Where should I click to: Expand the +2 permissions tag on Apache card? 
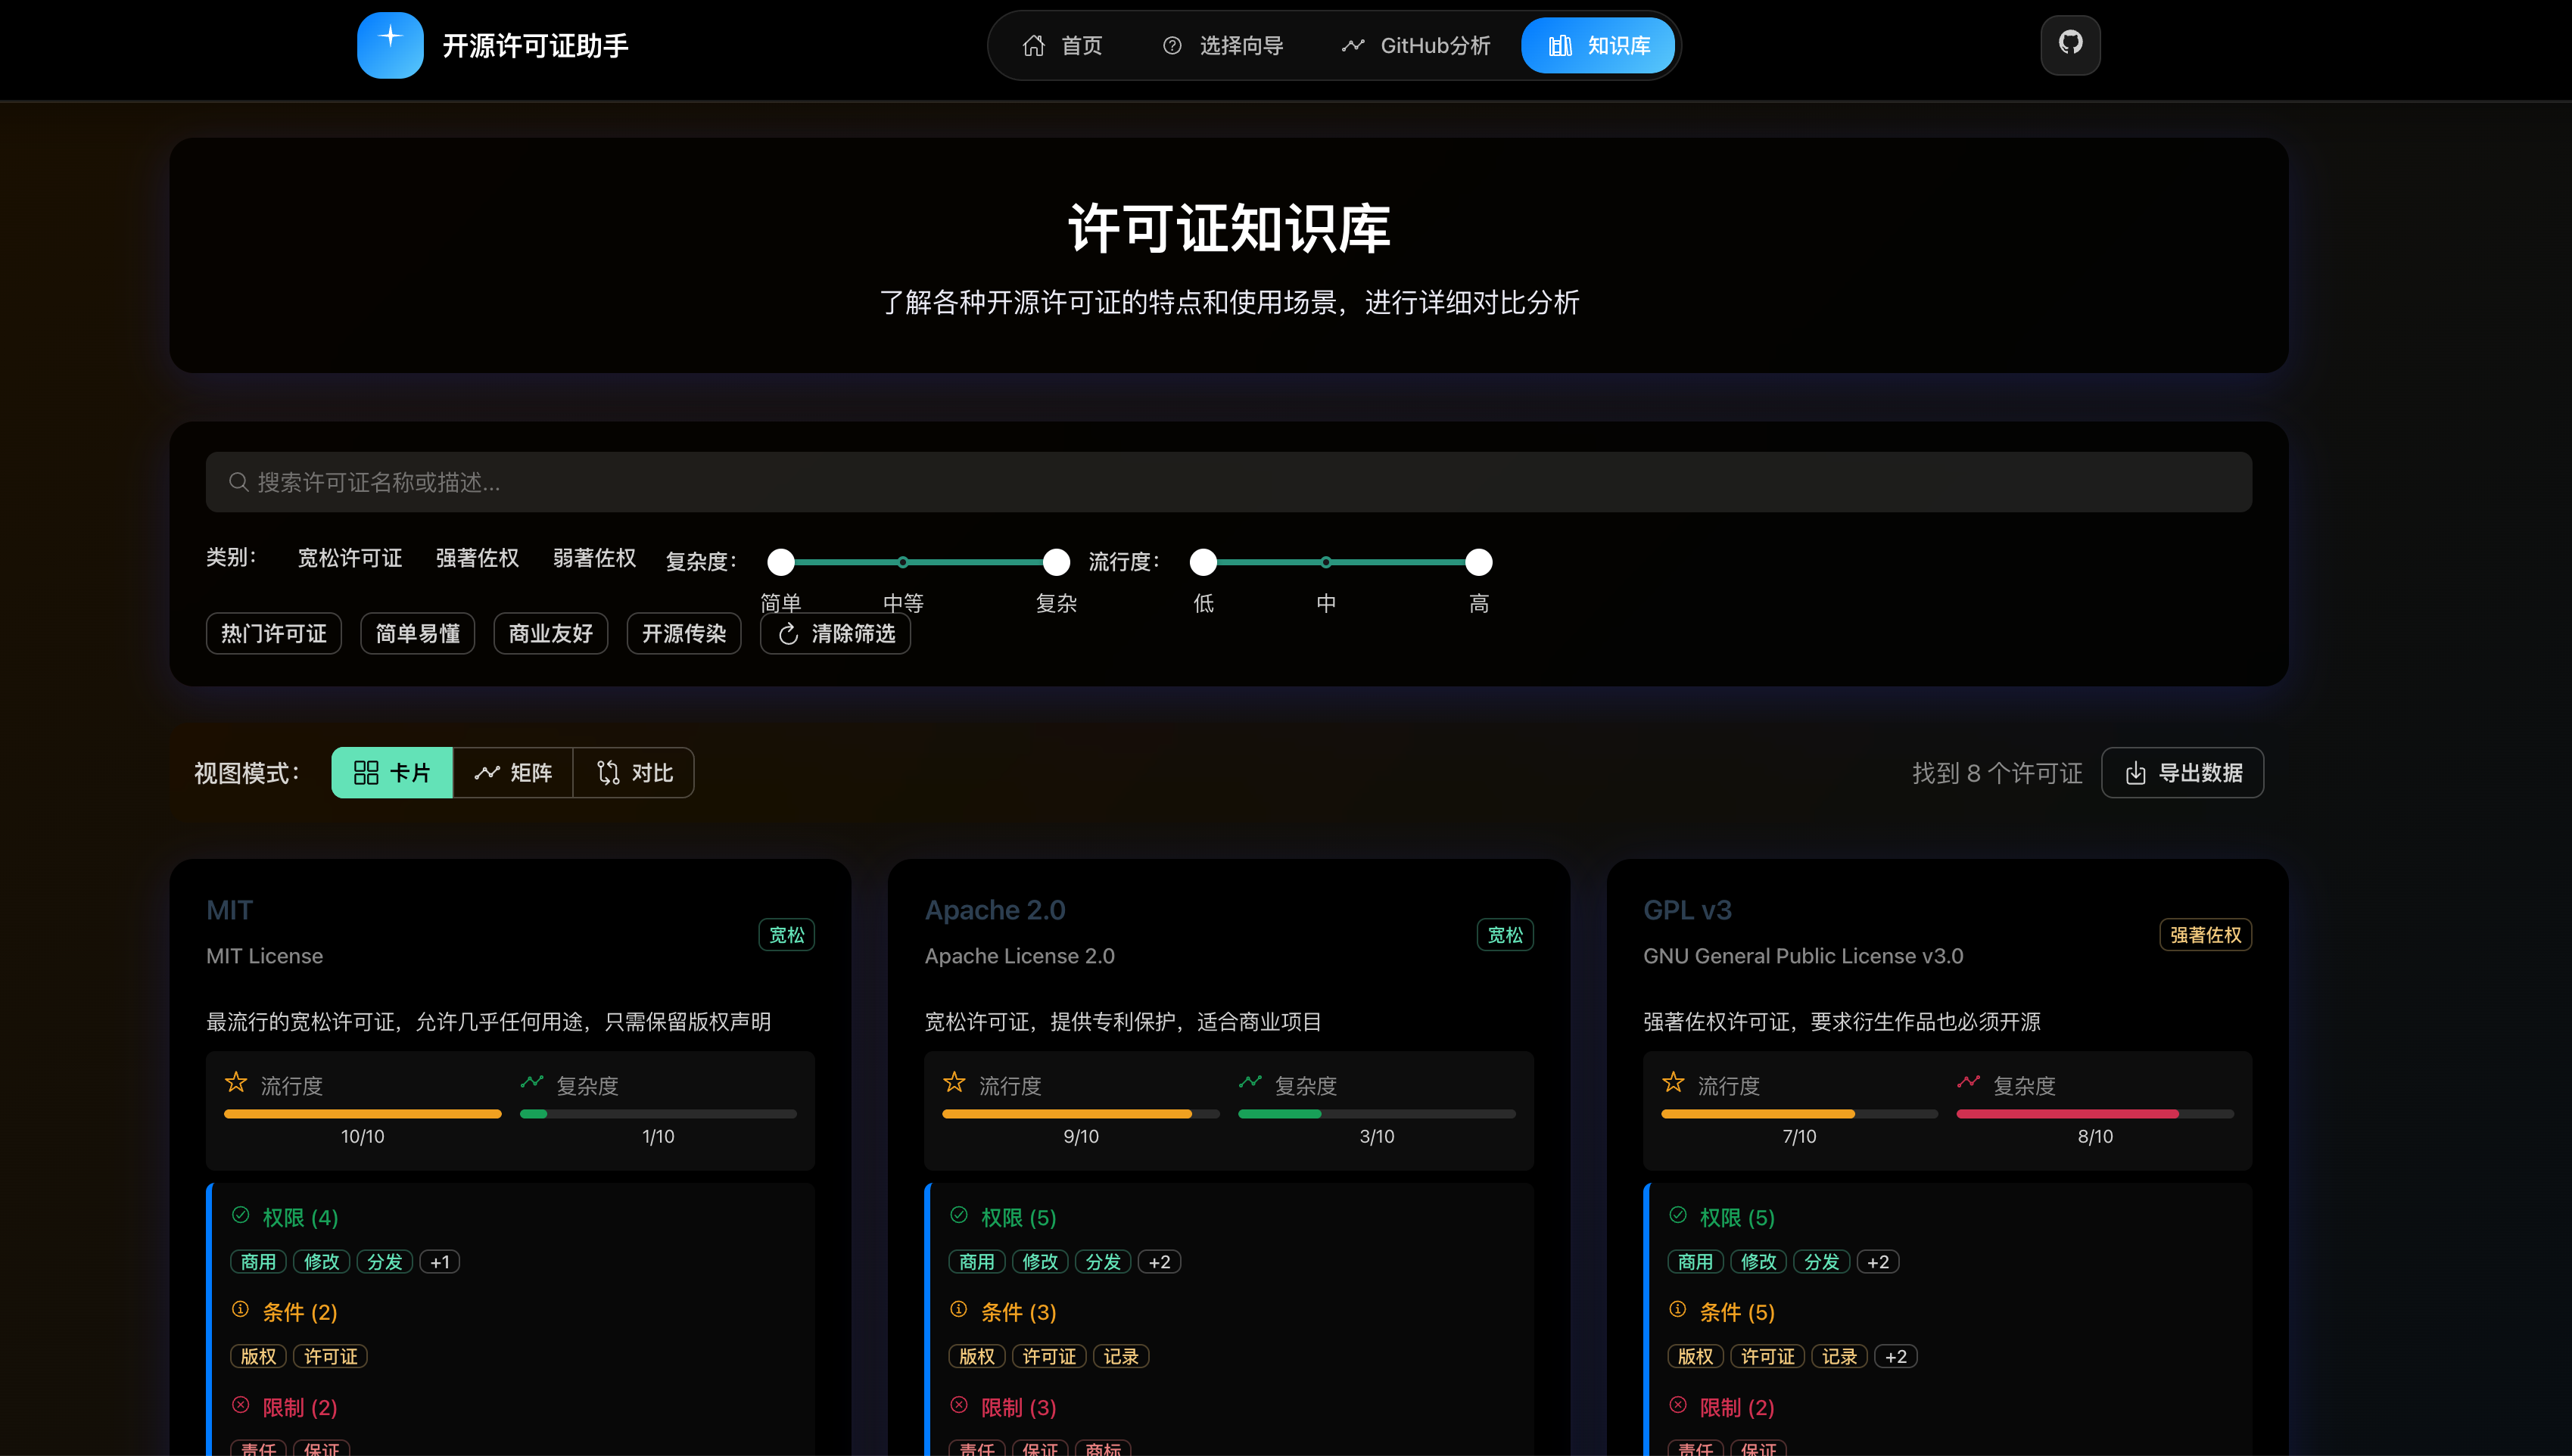click(1159, 1262)
